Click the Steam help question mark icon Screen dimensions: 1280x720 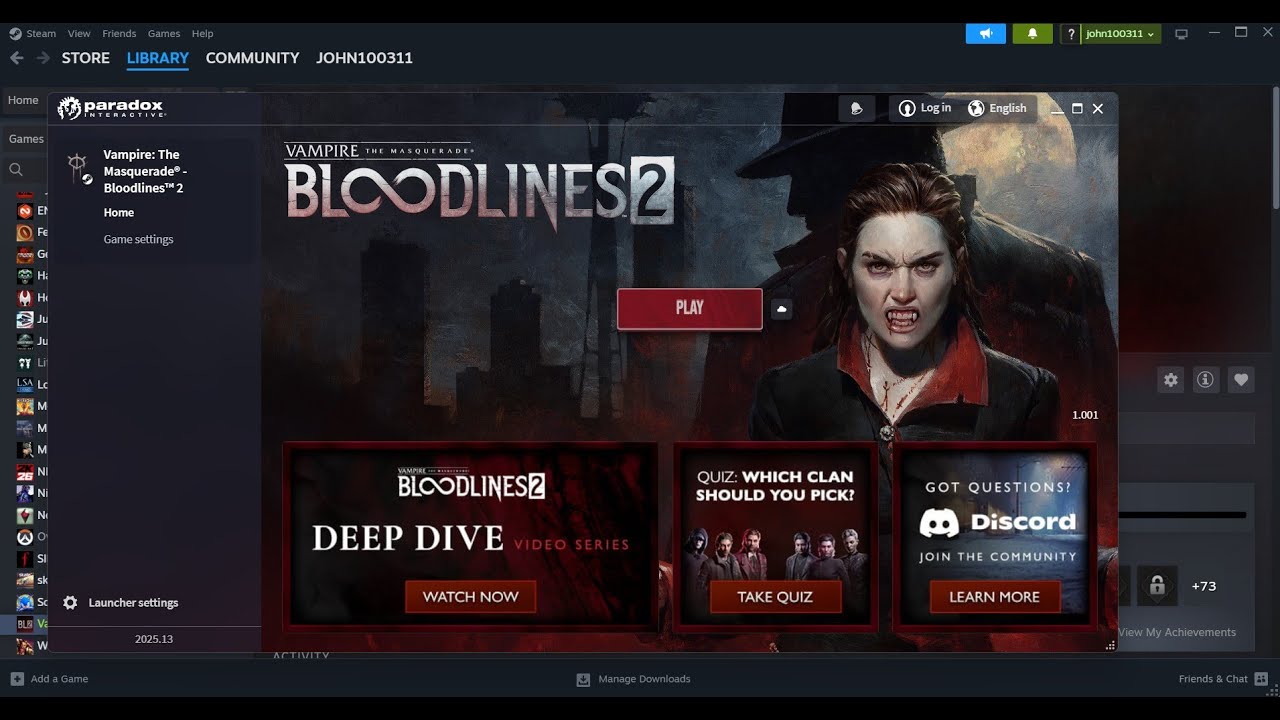(1071, 34)
